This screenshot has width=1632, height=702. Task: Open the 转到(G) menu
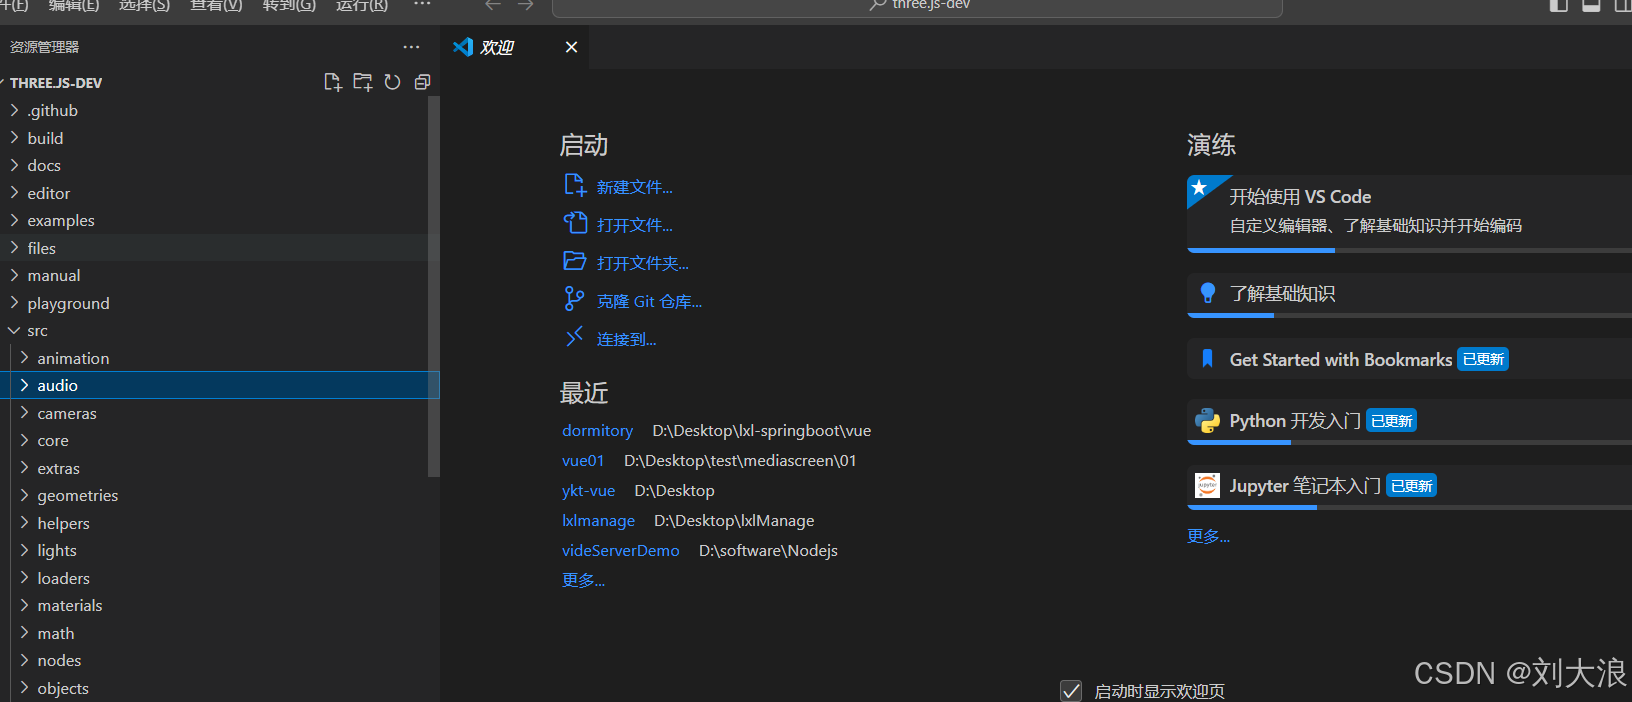(289, 5)
